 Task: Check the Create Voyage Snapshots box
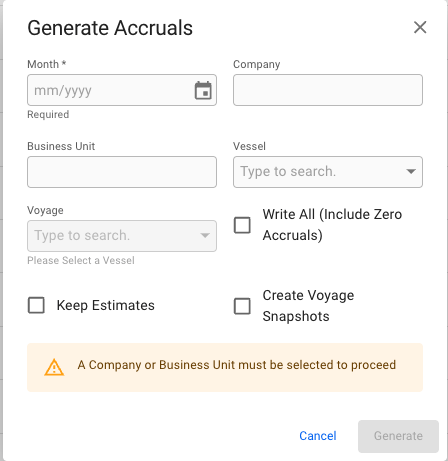242,306
